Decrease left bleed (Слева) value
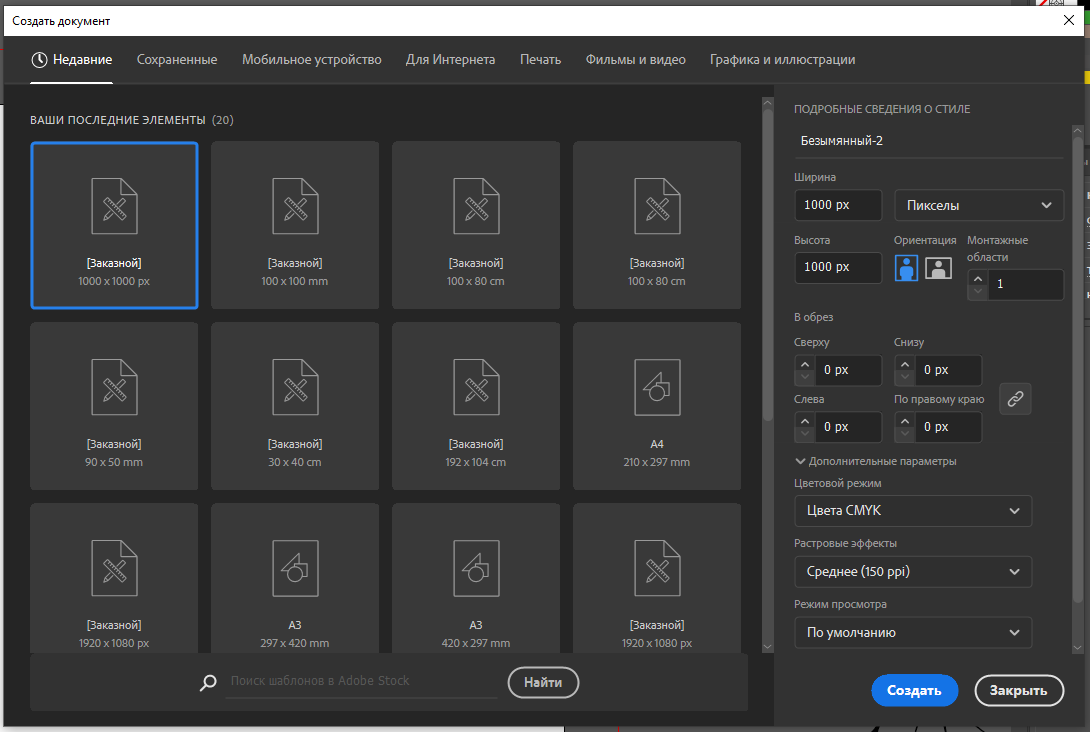Viewport: 1090px width, 732px height. pyautogui.click(x=804, y=434)
